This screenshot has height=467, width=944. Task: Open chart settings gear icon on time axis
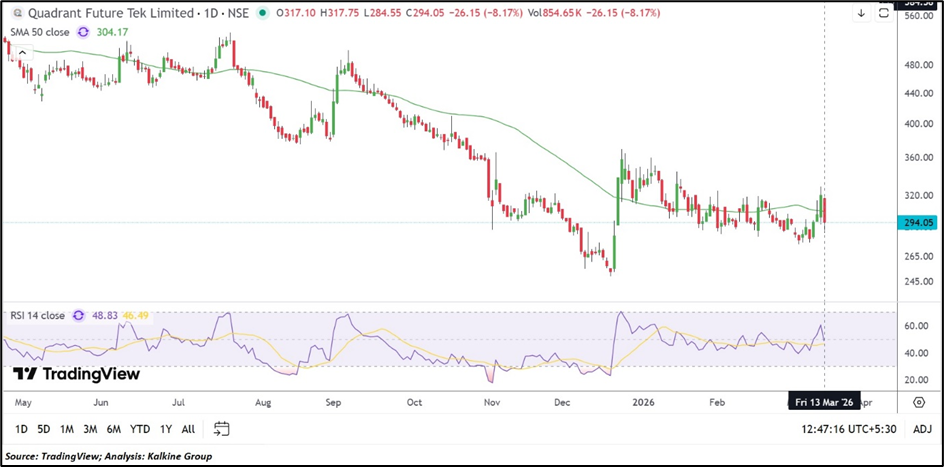point(918,402)
